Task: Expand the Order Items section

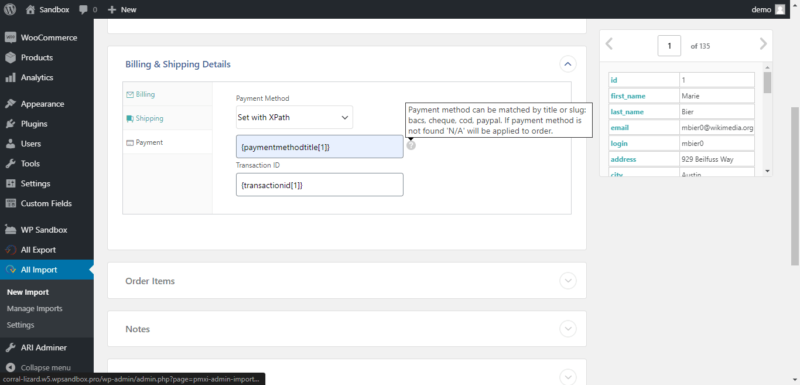Action: [568, 281]
